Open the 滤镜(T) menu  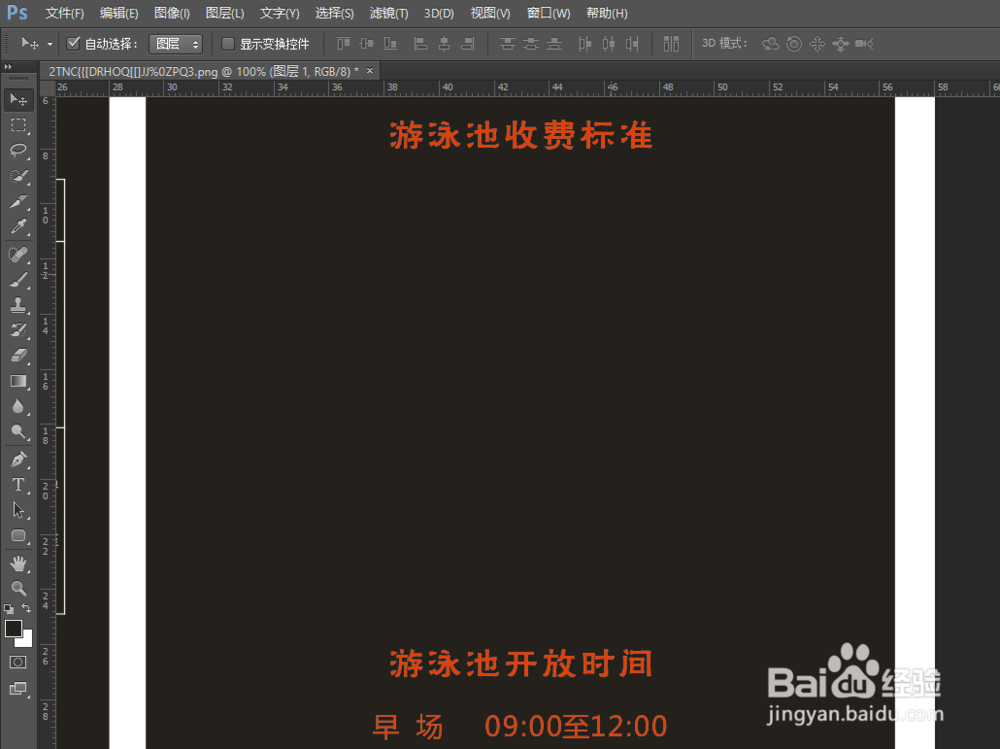pos(388,13)
